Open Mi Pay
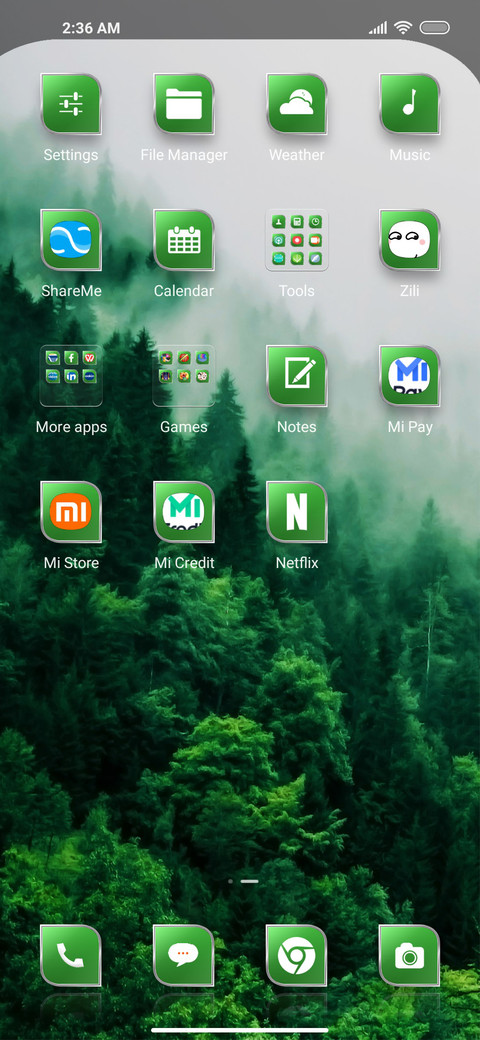480x1040 pixels. coord(410,376)
